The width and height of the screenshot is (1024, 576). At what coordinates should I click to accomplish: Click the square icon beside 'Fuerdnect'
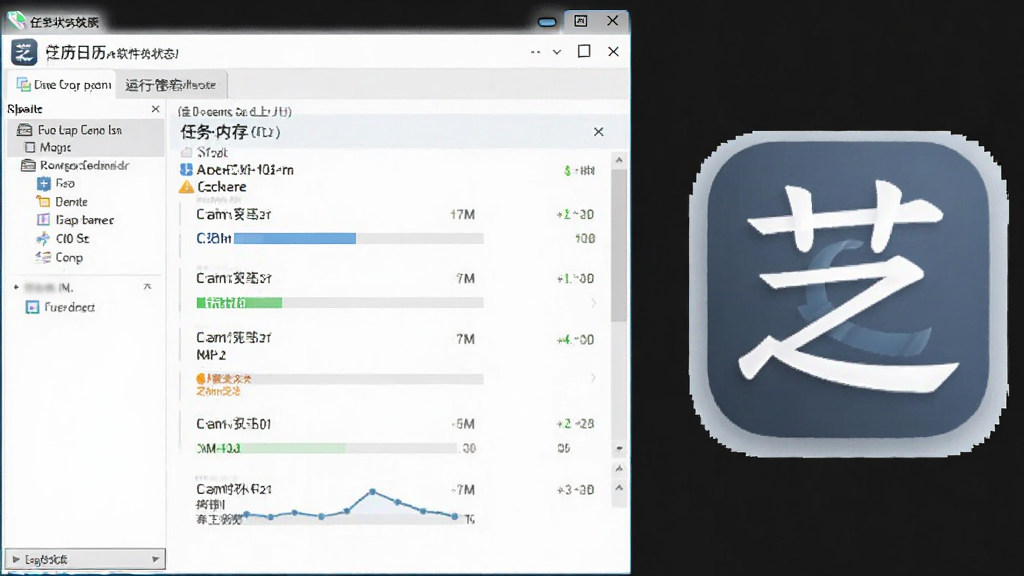point(32,307)
